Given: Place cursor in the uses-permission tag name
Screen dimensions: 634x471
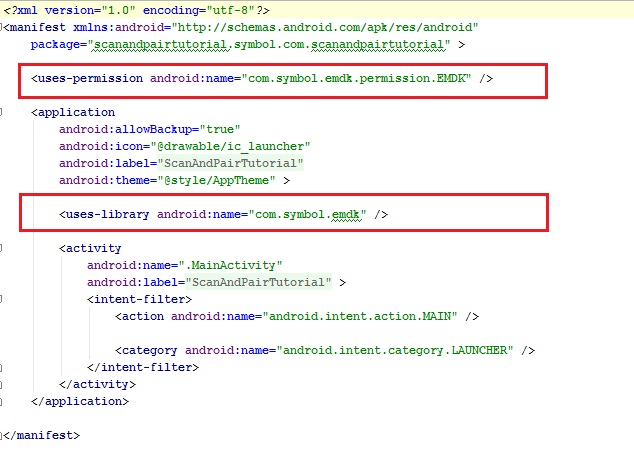Looking at the screenshot, I should (x=92, y=77).
